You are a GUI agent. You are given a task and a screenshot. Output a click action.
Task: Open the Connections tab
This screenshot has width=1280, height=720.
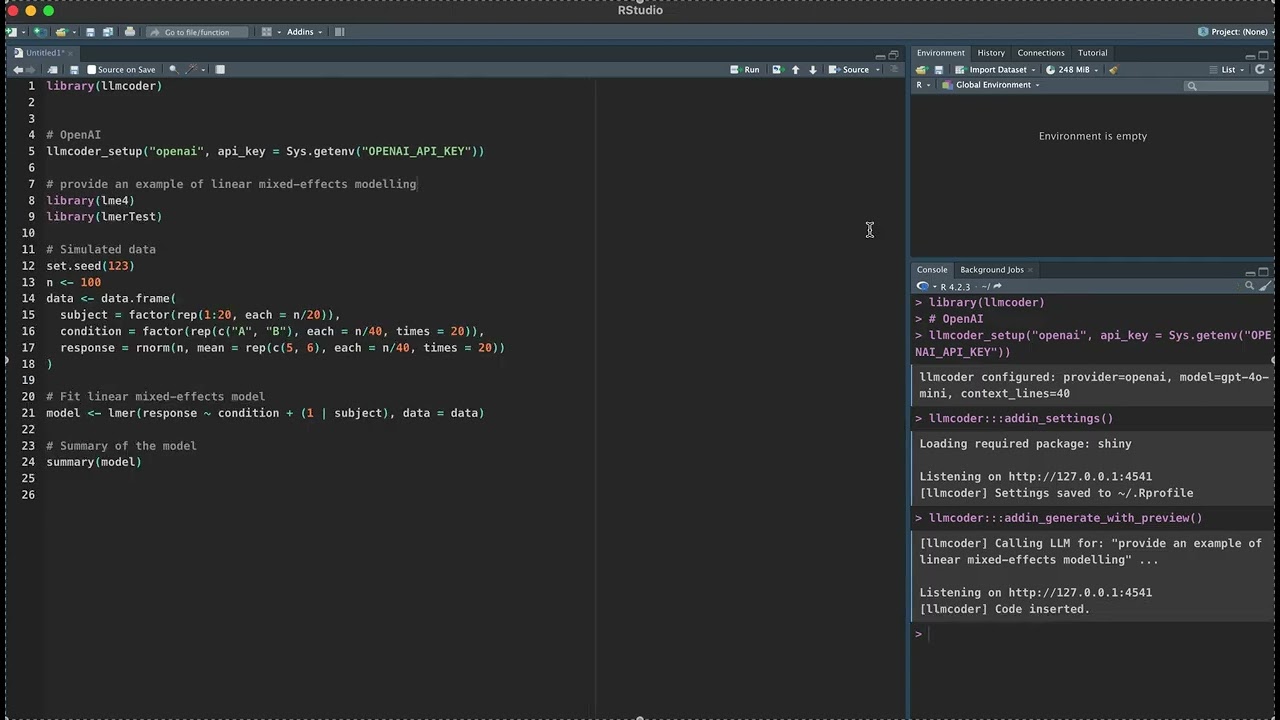(x=1041, y=53)
